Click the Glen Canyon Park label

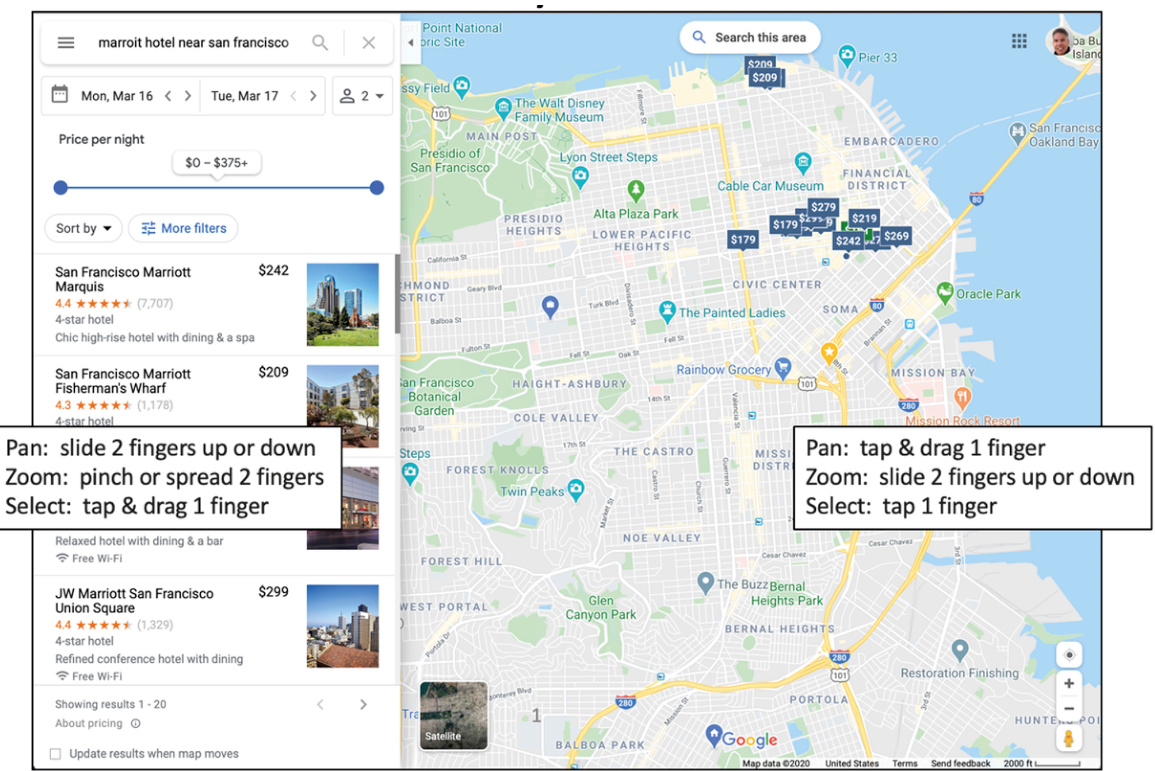(x=601, y=608)
